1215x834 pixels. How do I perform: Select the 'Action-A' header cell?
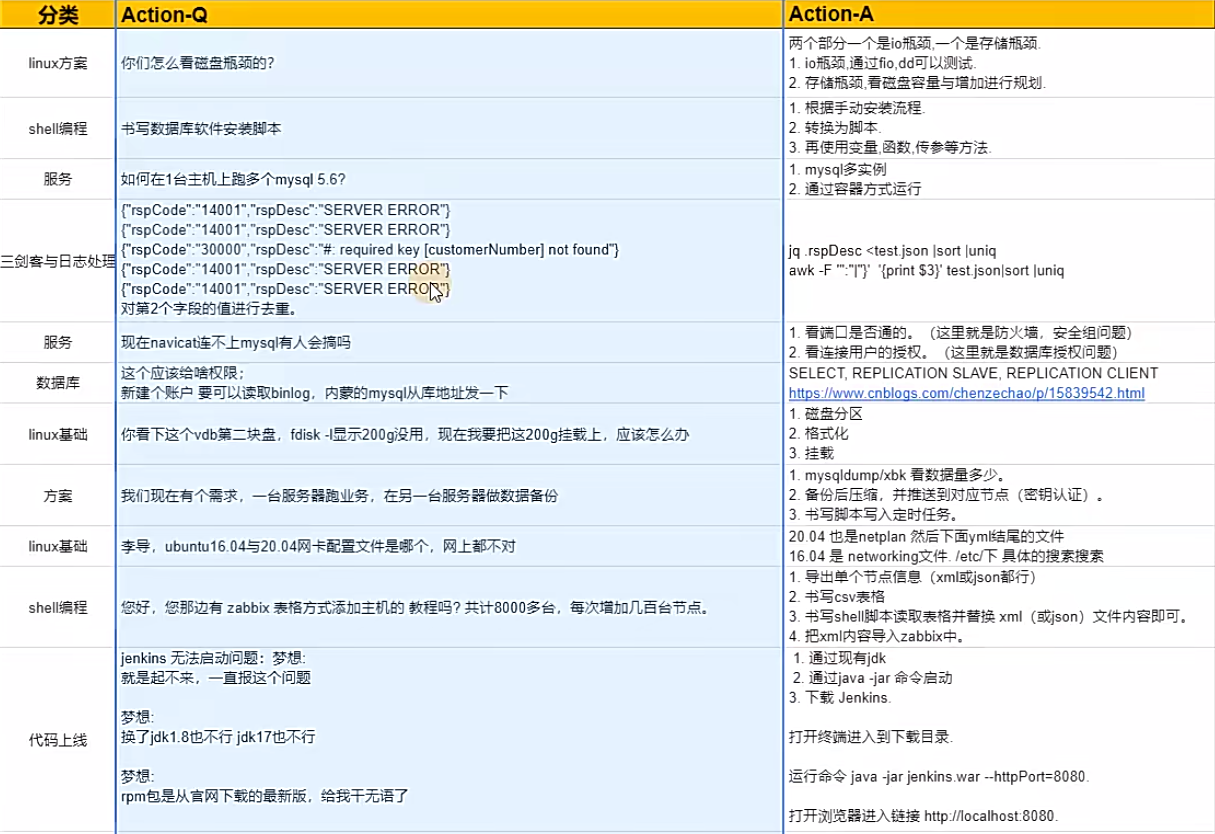(x=998, y=15)
